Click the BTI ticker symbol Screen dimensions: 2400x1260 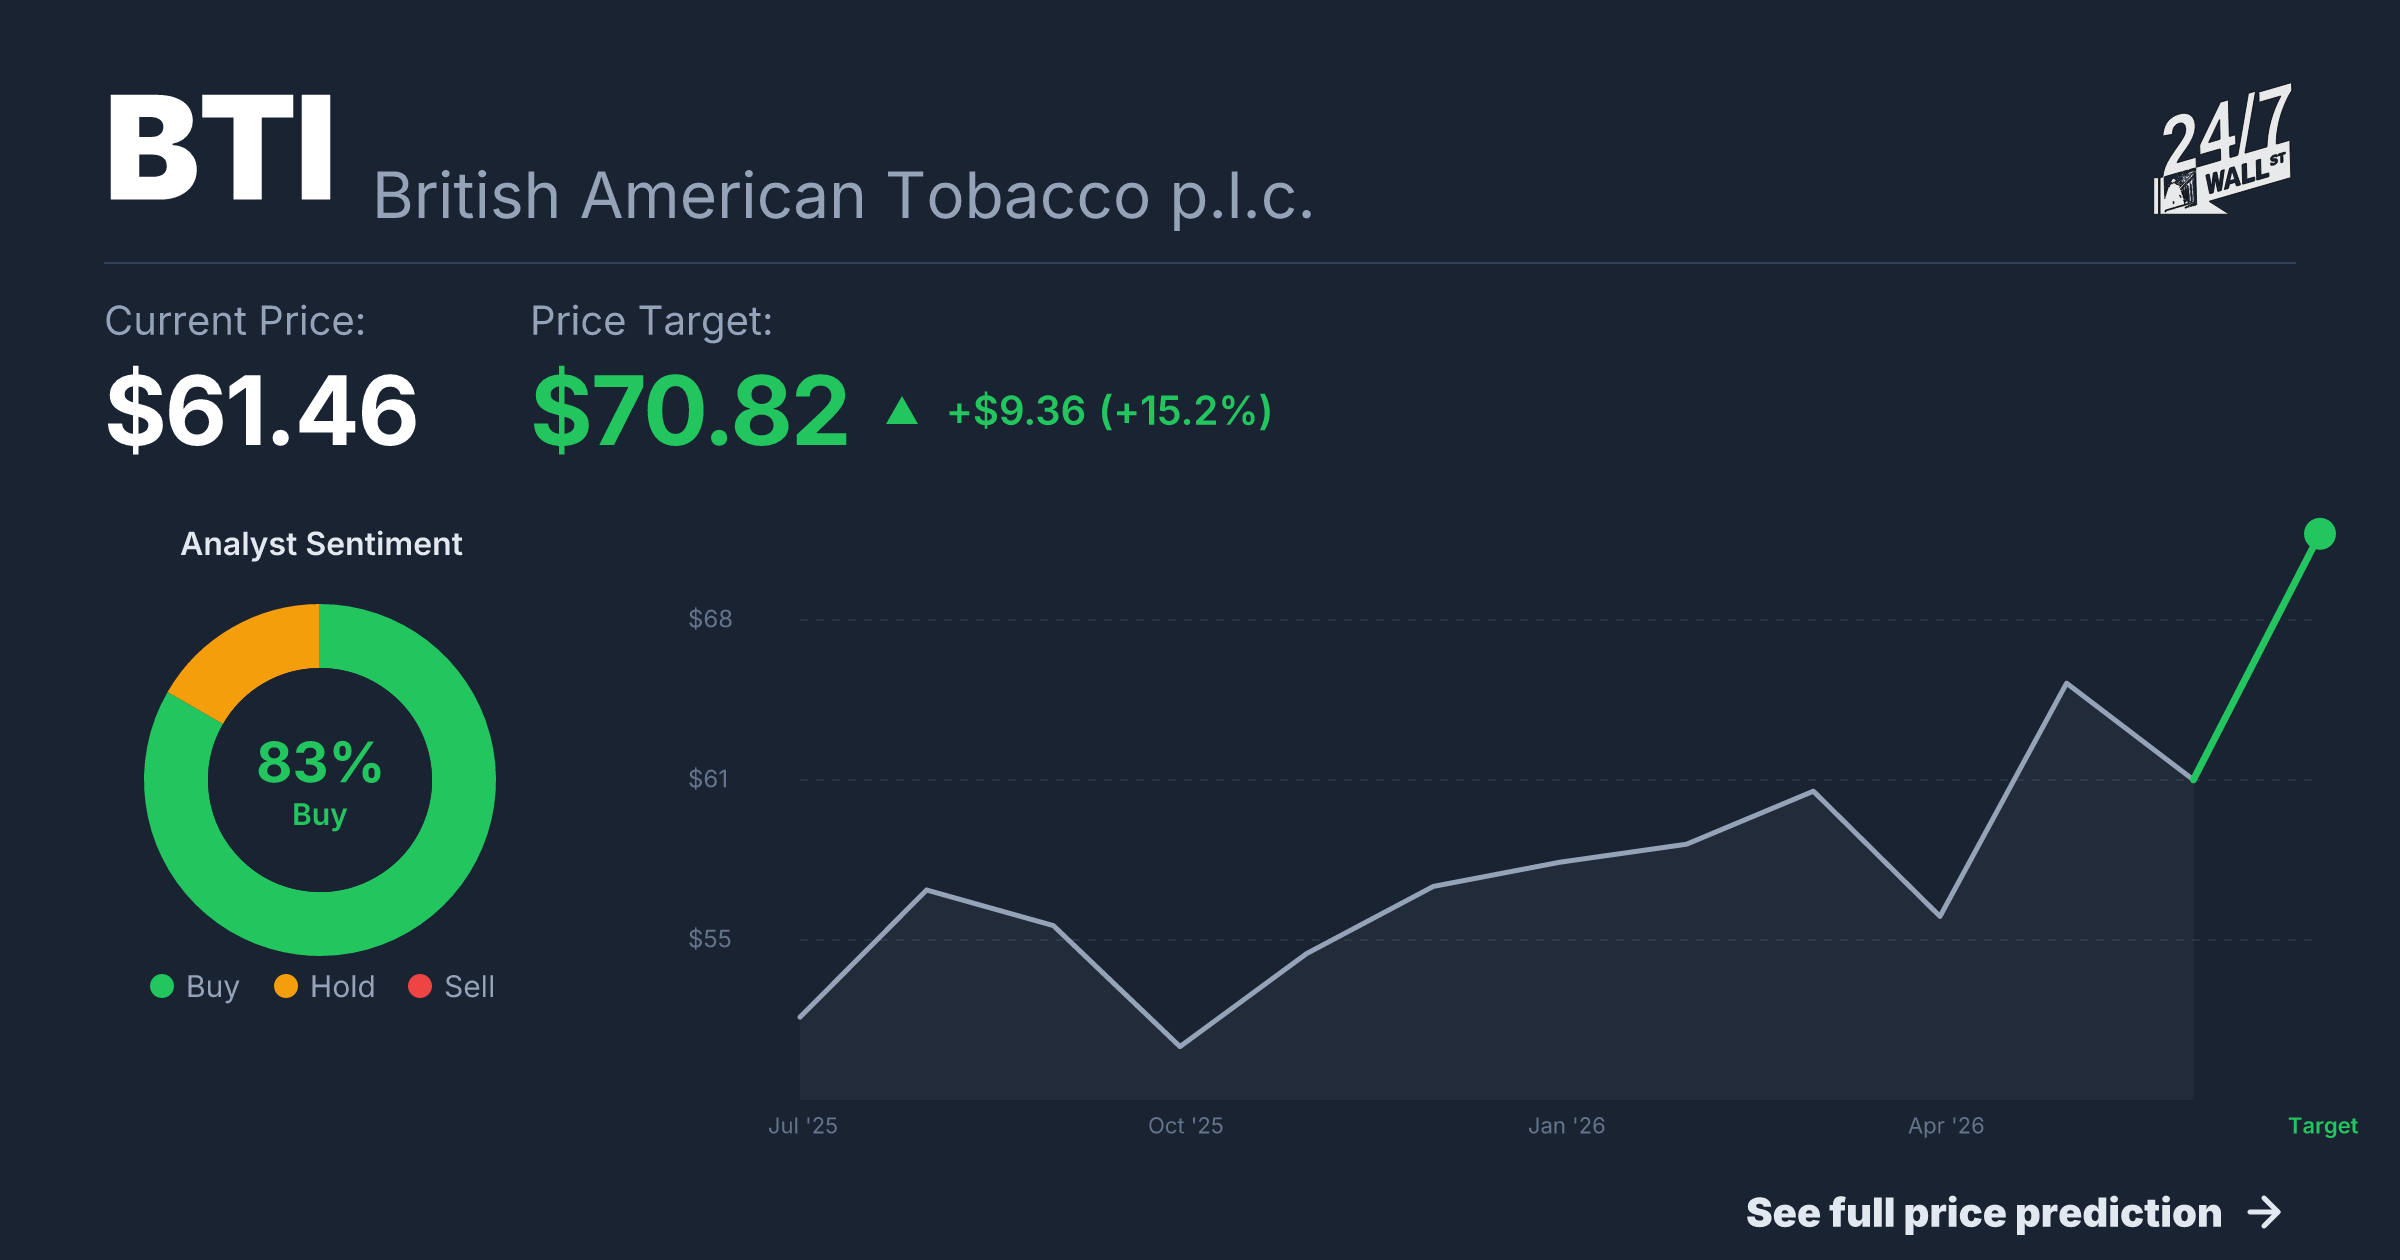tap(220, 148)
